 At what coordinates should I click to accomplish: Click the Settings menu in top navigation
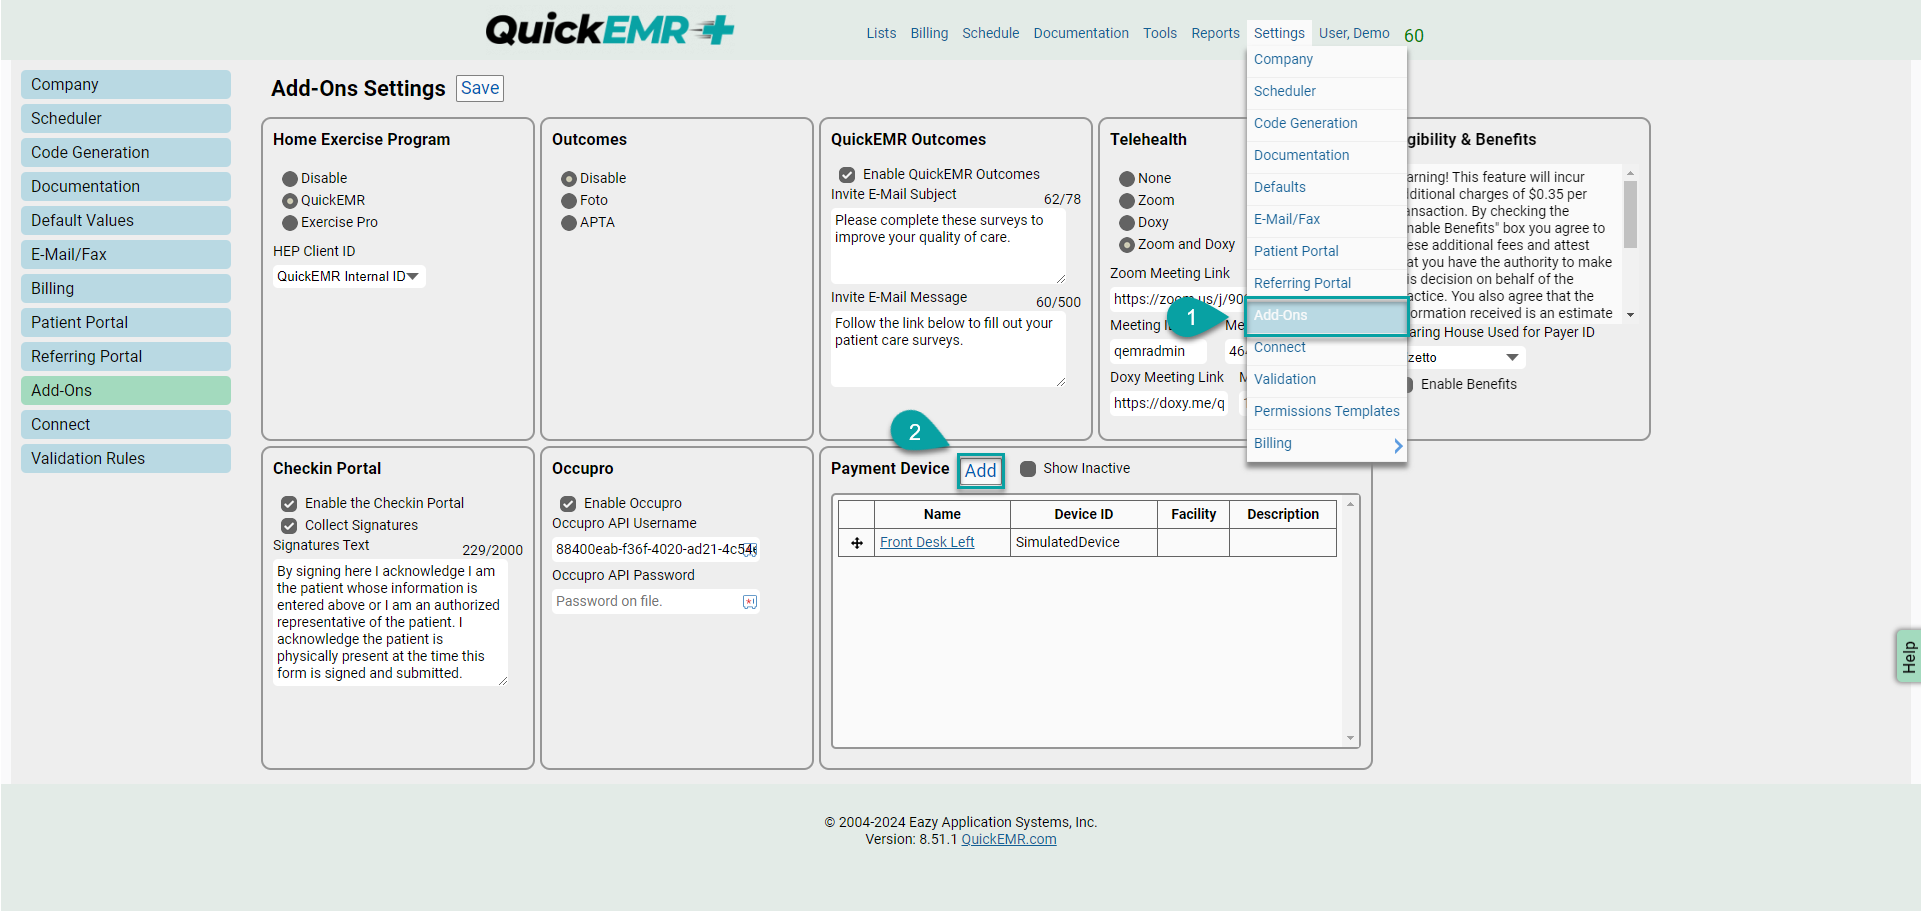1279,33
